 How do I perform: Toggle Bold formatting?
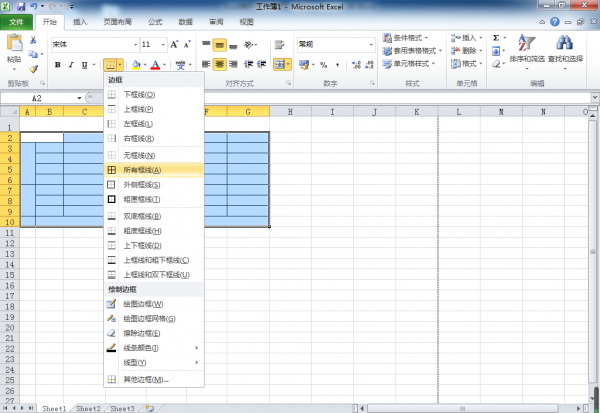(57, 65)
